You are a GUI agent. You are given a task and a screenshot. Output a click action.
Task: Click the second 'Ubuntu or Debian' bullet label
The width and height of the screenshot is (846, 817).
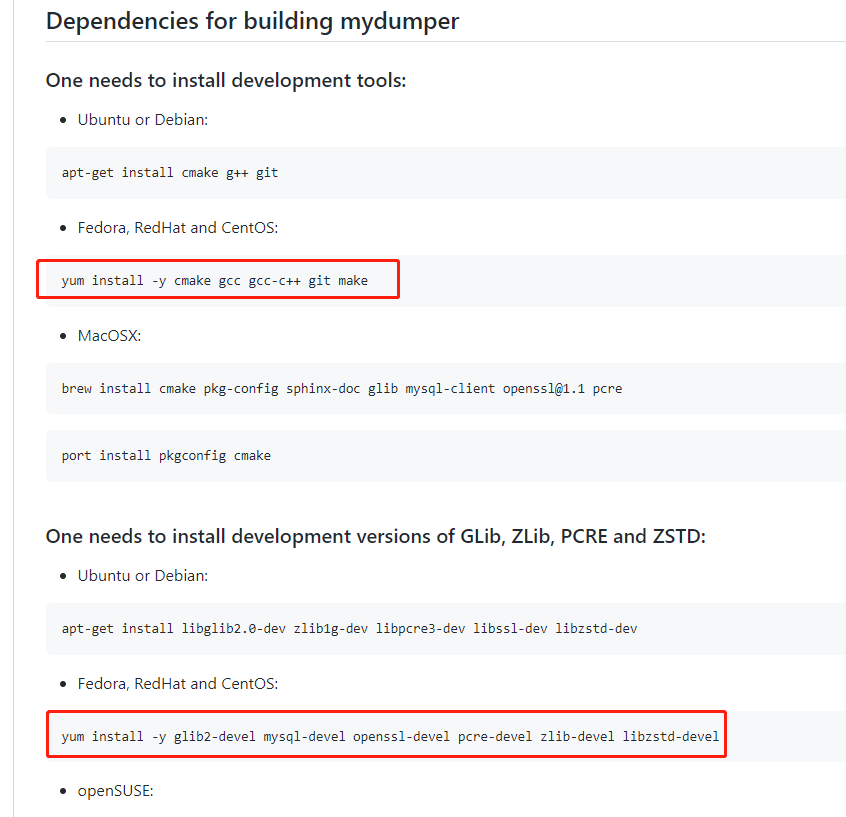point(140,575)
